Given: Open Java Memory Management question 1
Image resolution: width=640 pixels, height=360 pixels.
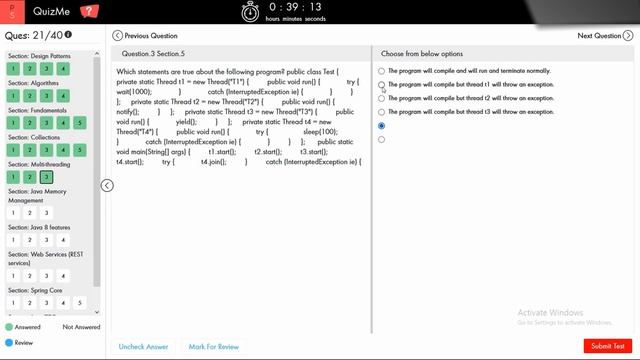Looking at the screenshot, I should click(13, 213).
